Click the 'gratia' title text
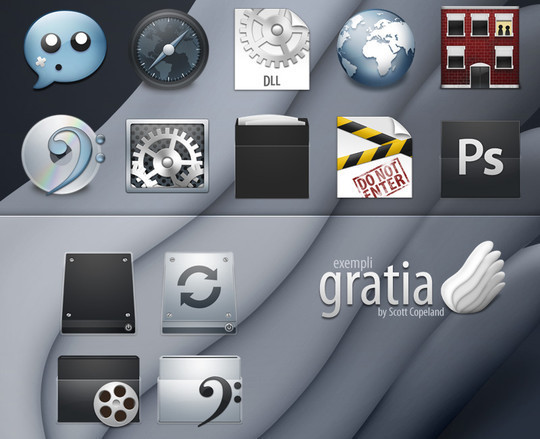 376,289
